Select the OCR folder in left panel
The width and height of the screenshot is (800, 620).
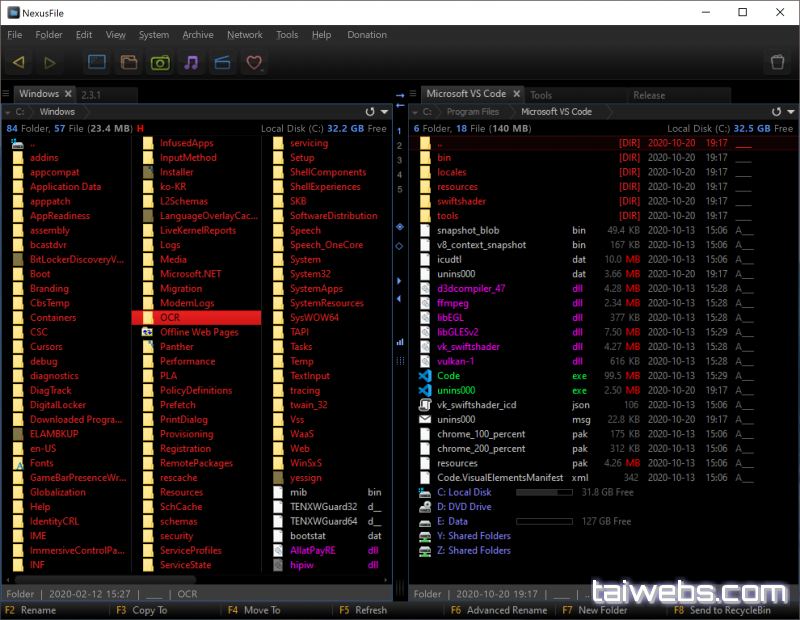[172, 318]
